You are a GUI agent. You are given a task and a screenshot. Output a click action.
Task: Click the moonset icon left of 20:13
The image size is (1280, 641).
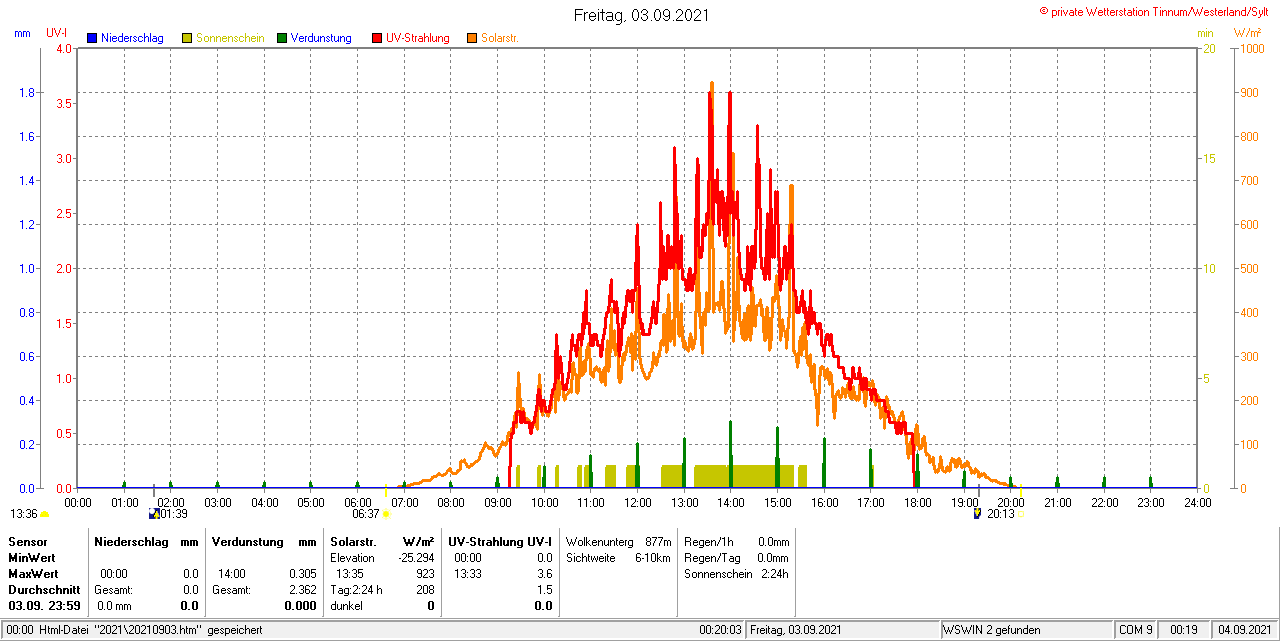[x=977, y=514]
